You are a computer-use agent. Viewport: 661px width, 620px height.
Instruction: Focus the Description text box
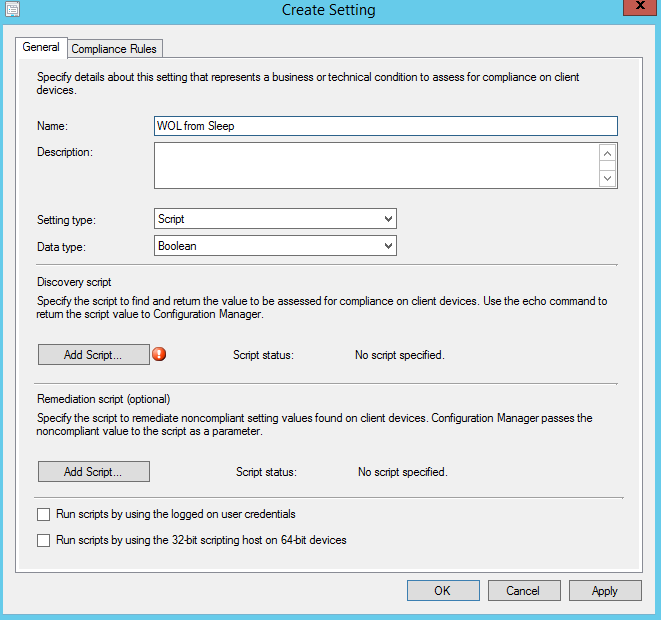(x=375, y=165)
